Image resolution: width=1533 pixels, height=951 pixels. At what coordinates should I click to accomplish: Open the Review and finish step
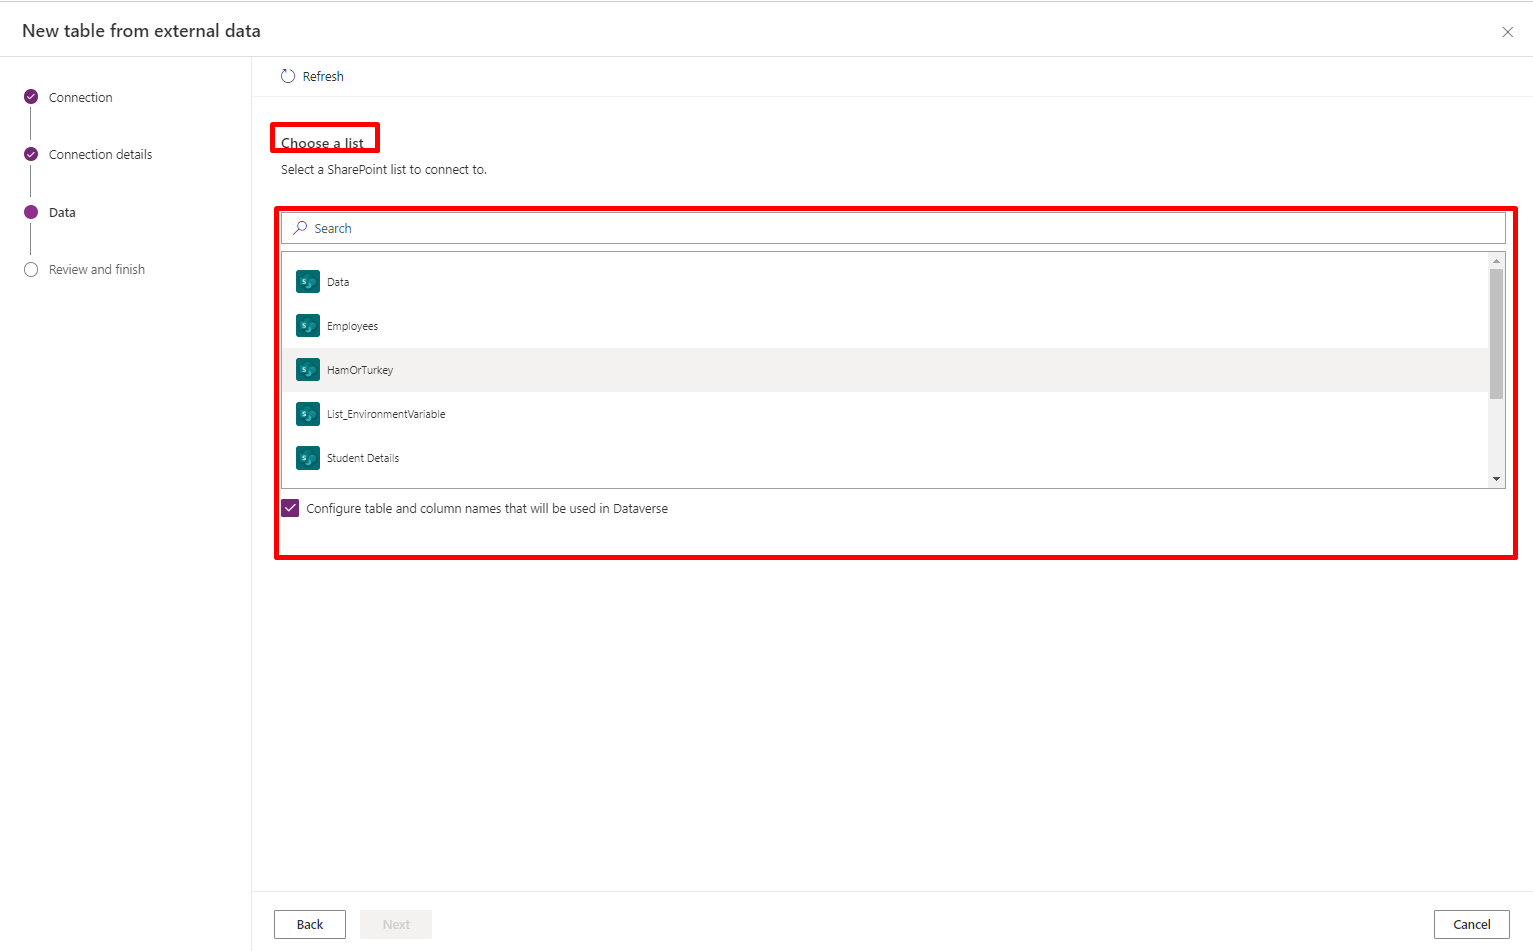click(96, 269)
